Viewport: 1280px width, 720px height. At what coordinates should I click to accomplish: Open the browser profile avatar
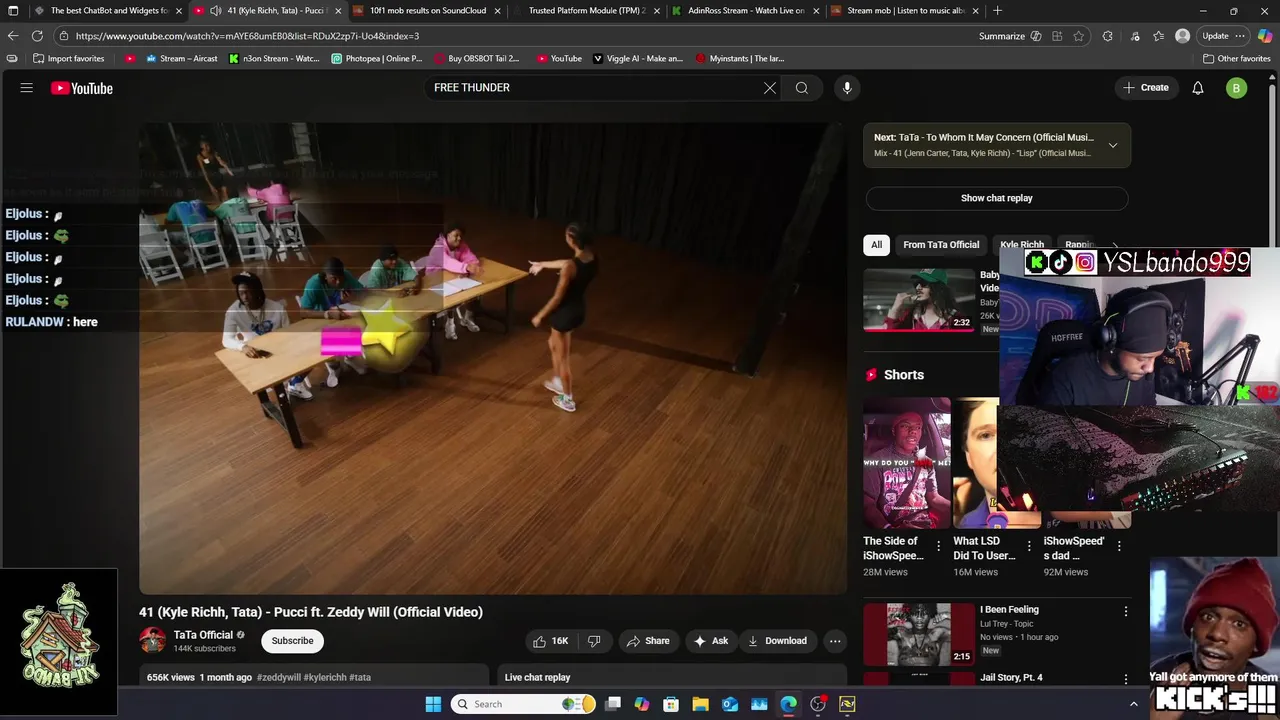(x=1183, y=36)
